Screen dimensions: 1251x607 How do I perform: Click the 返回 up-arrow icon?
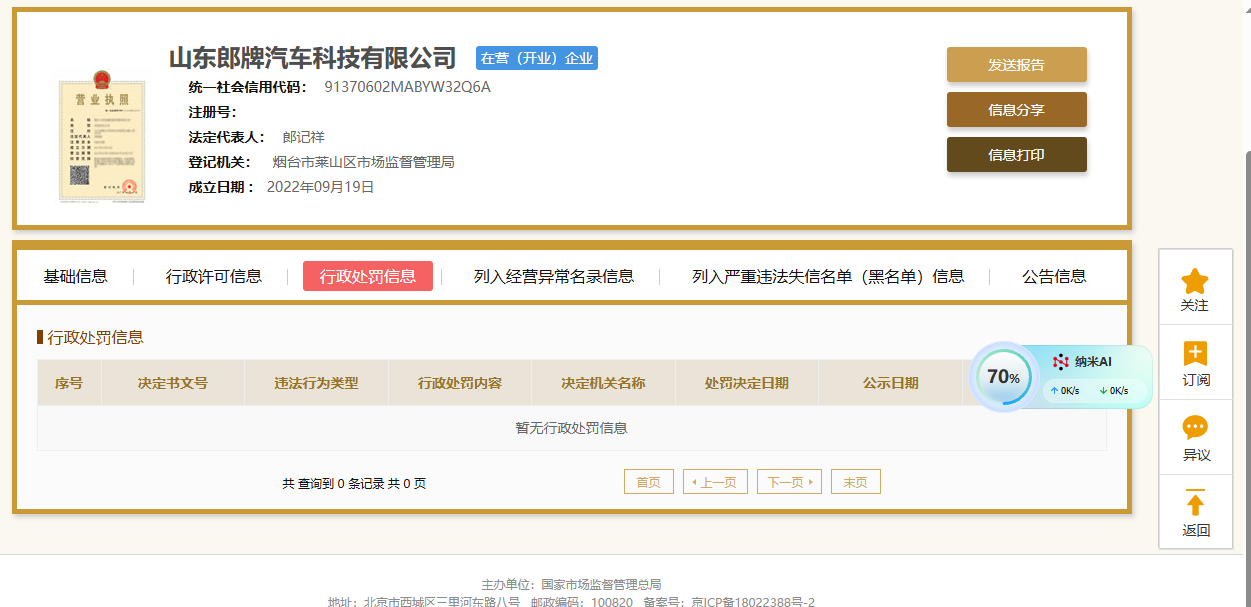(x=1195, y=503)
